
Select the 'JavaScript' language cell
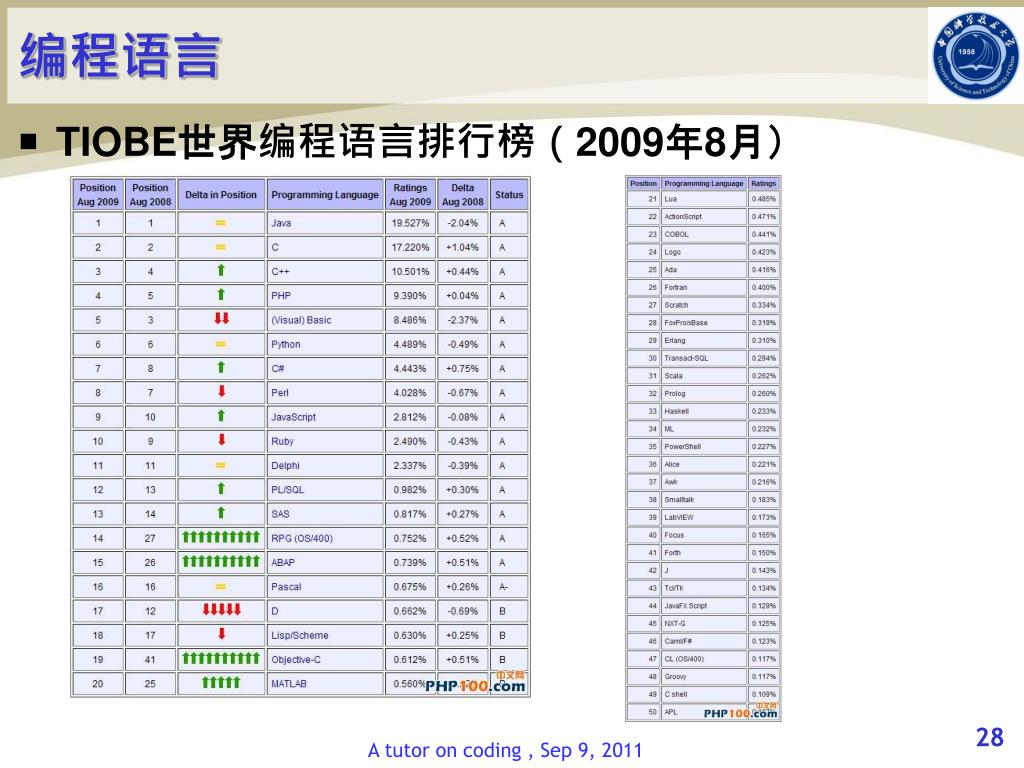click(325, 417)
